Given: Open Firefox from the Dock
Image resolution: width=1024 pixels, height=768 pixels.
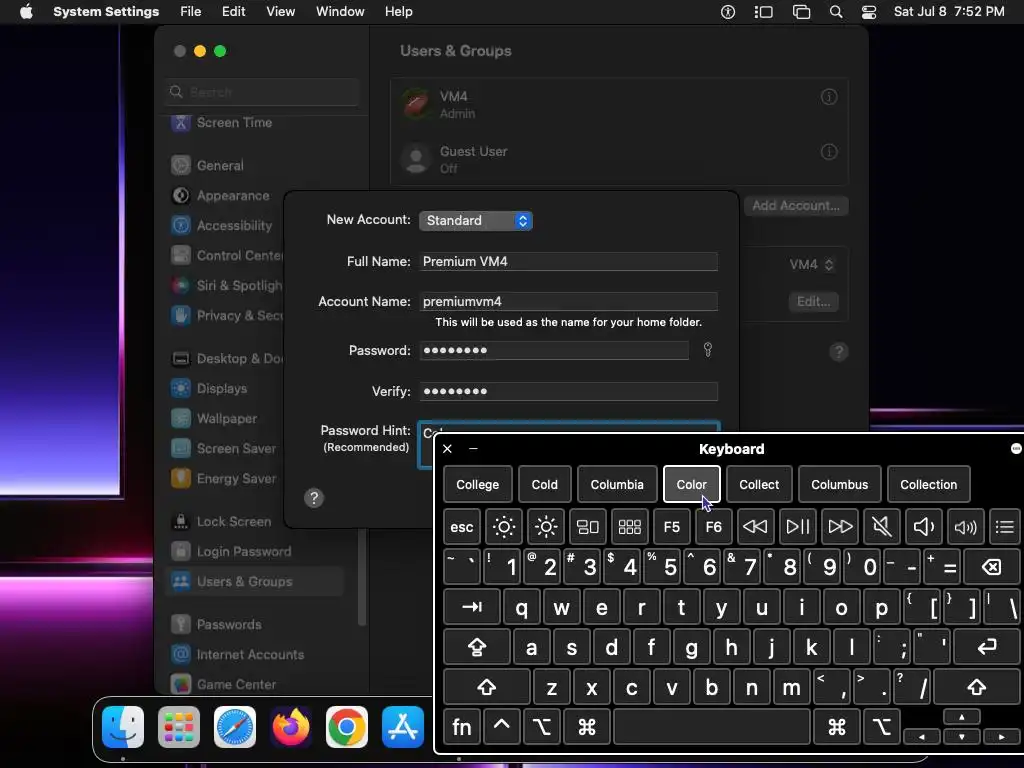Looking at the screenshot, I should click(x=291, y=727).
